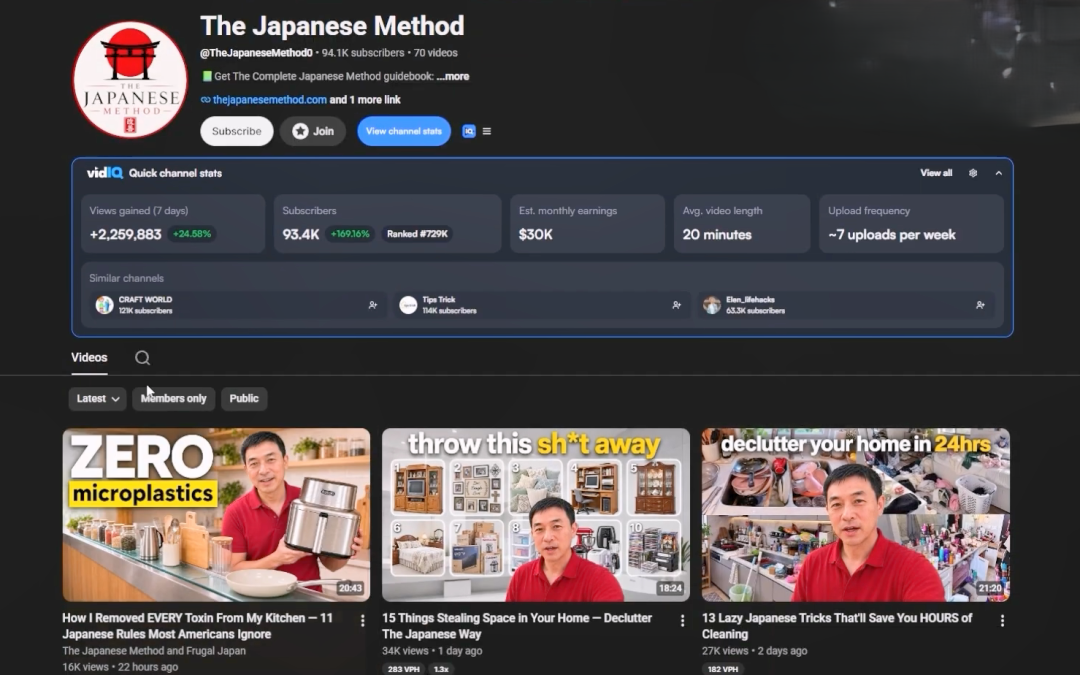Click the 283 VPH badge
This screenshot has width=1080, height=675.
404,669
